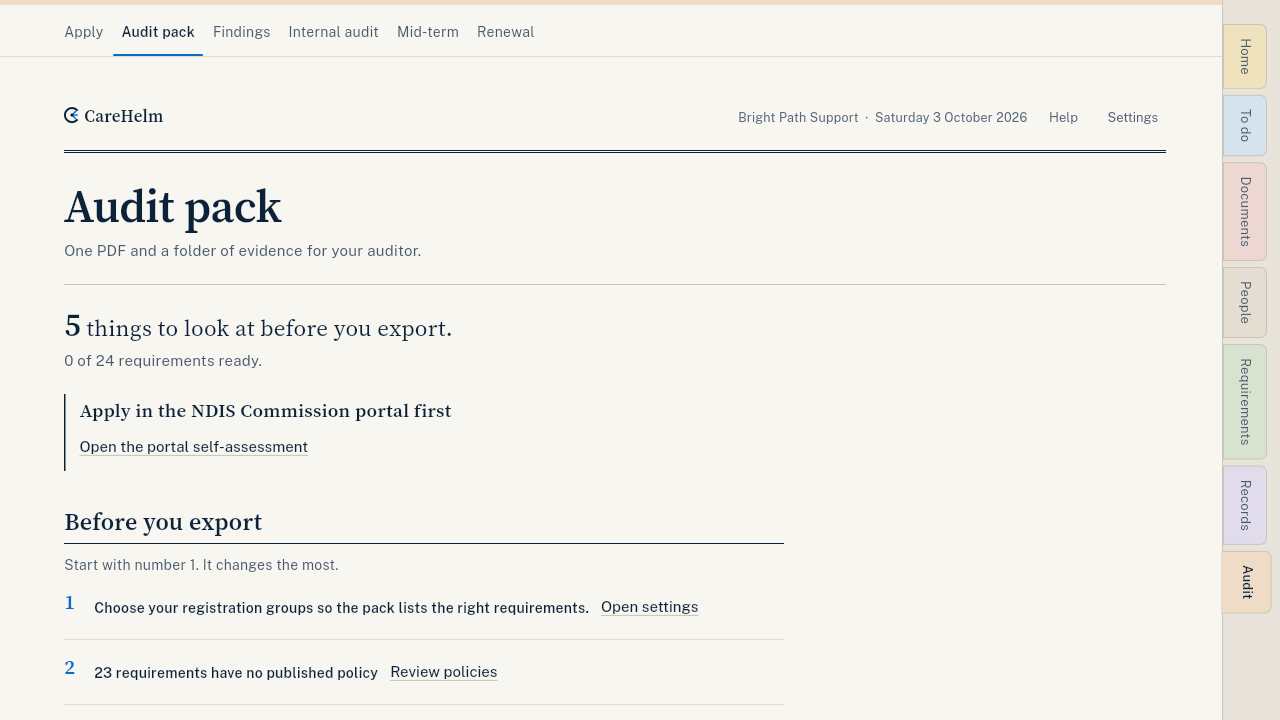Open the Requirements side tab

pyautogui.click(x=1245, y=402)
